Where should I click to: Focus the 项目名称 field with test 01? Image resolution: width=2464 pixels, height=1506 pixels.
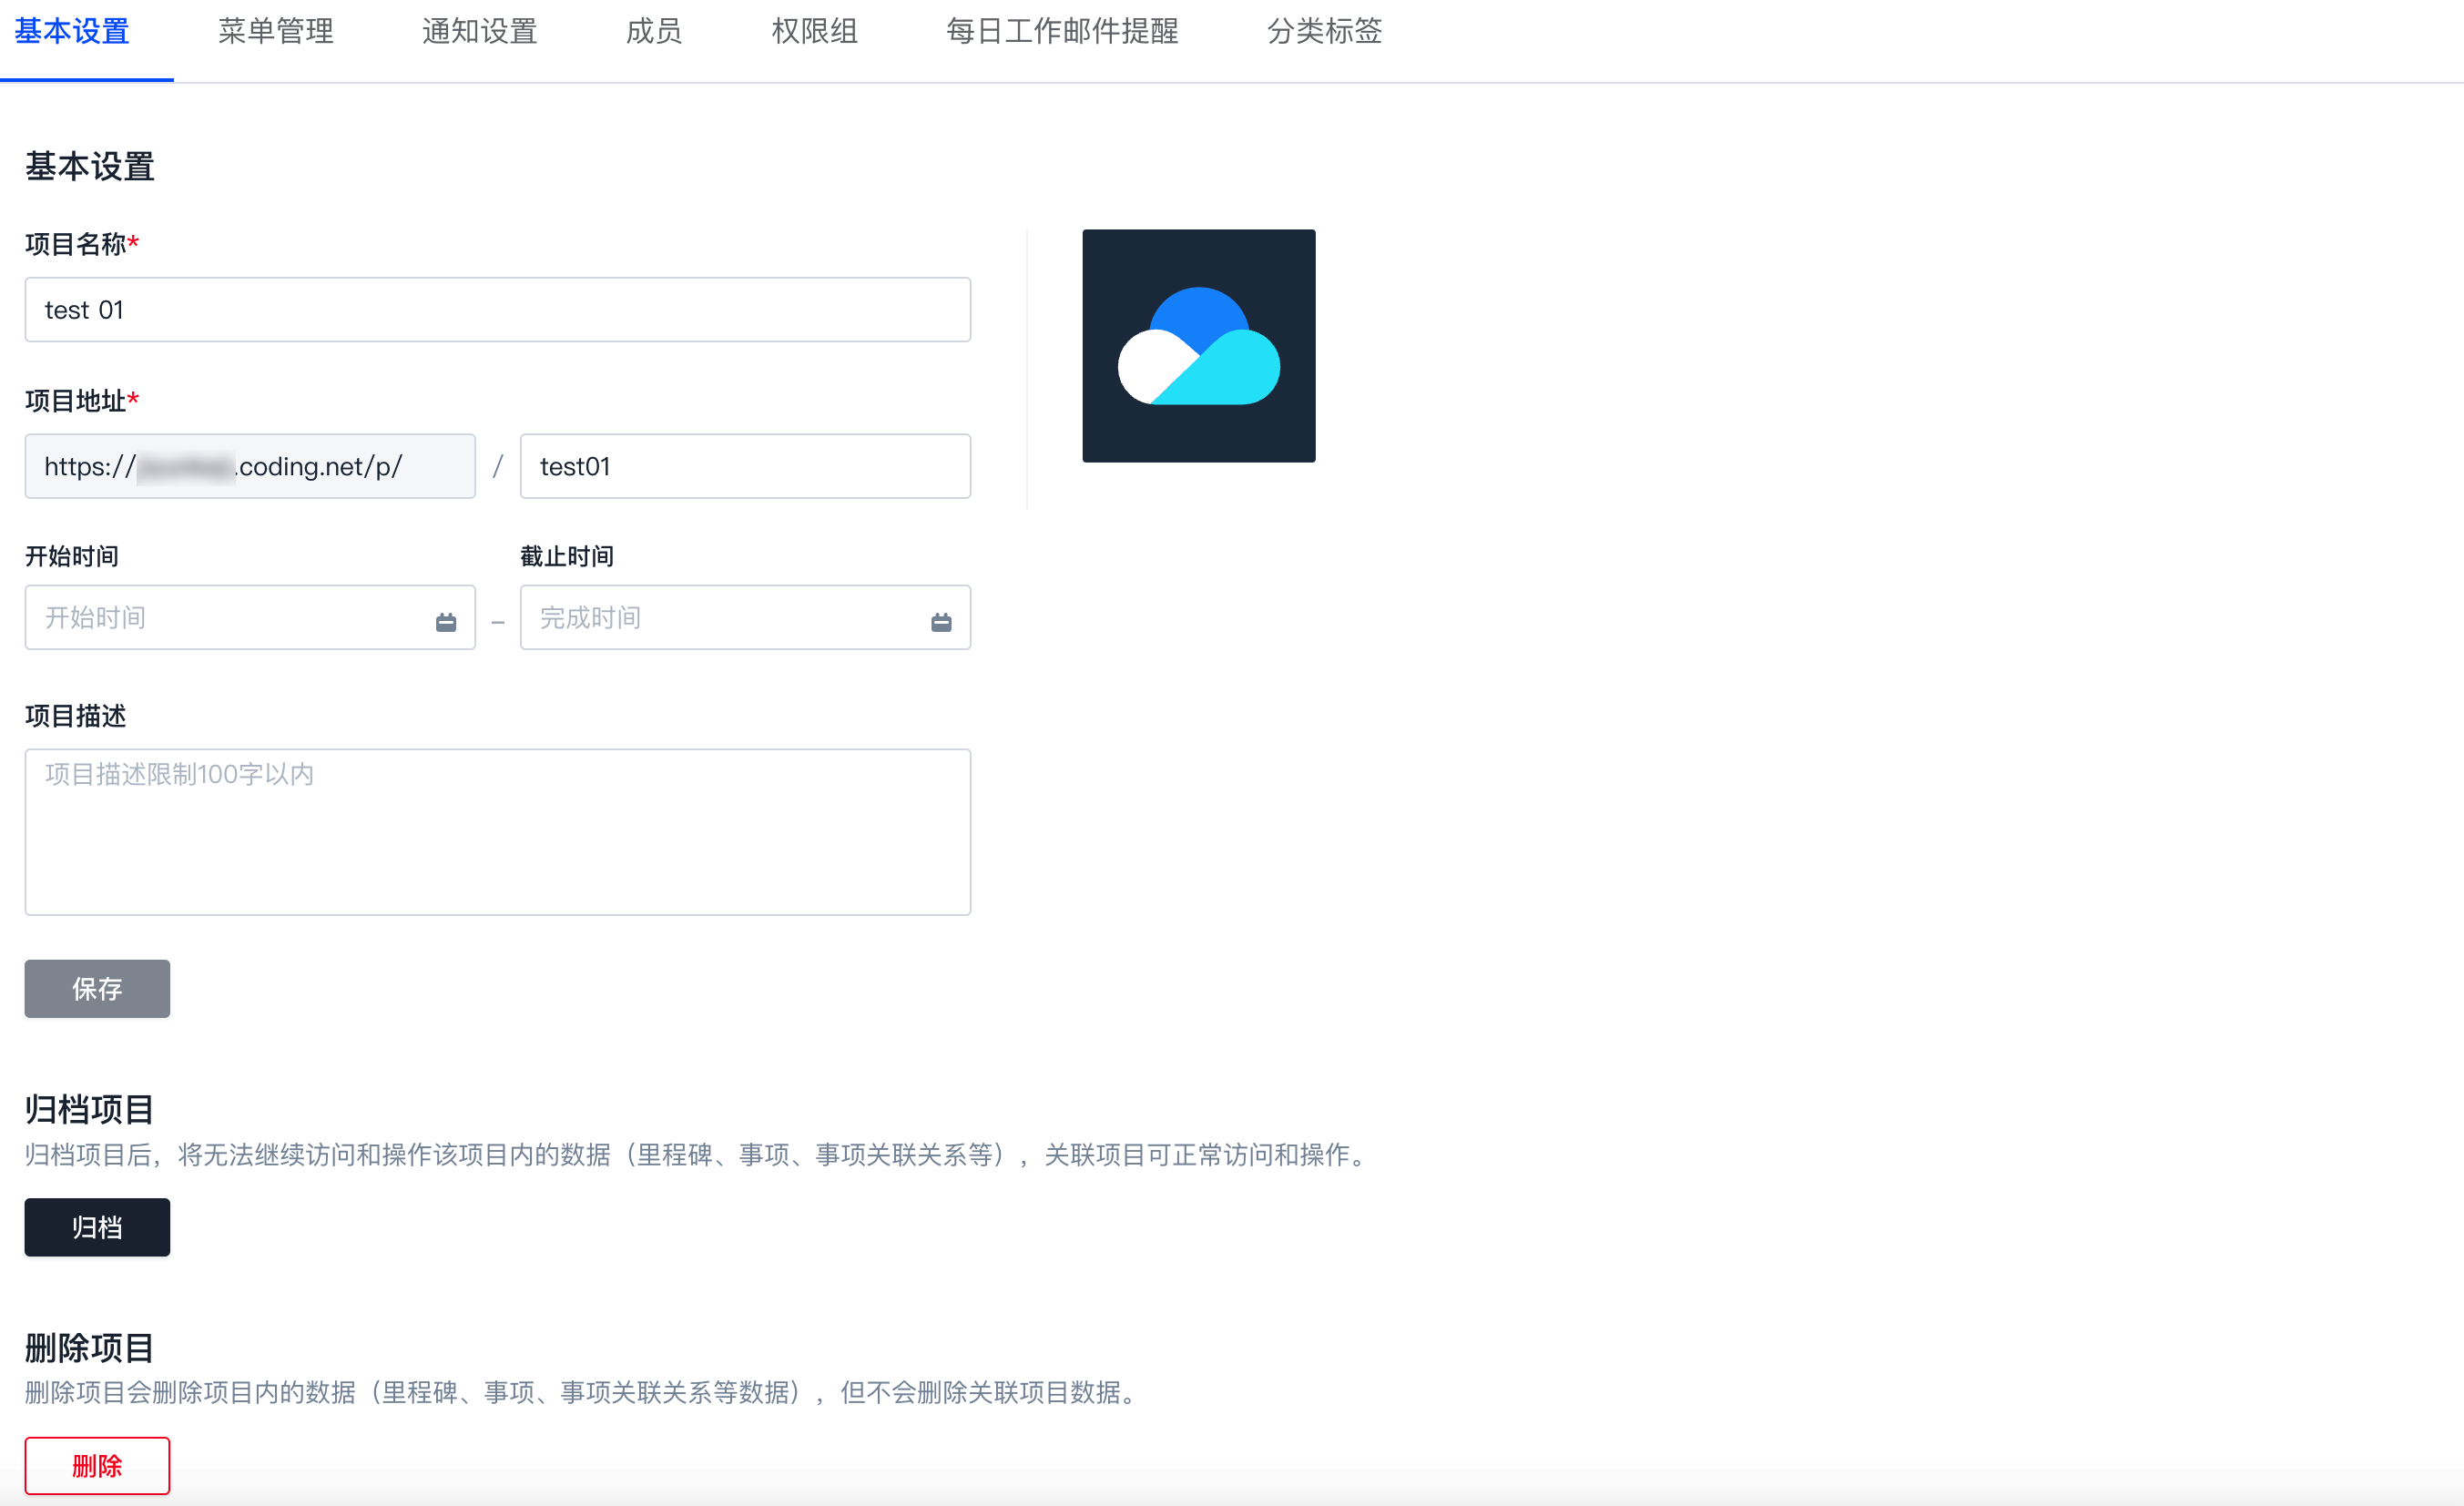click(x=497, y=310)
